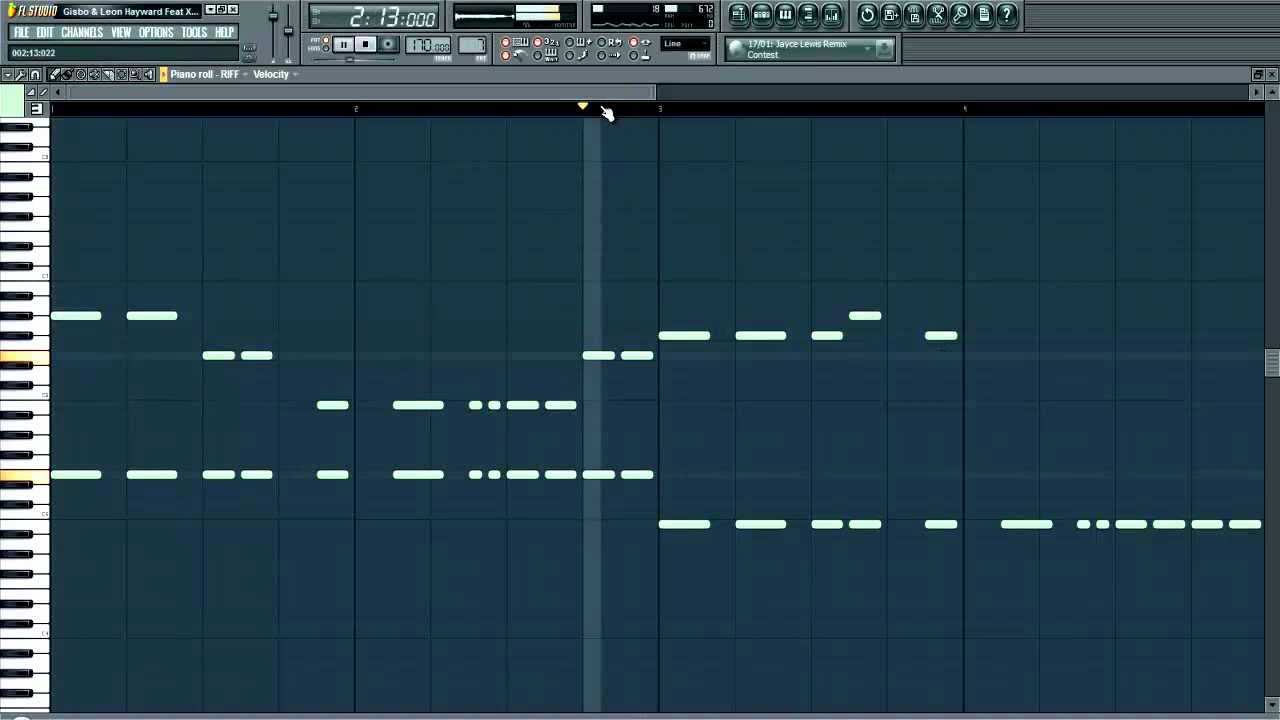The height and width of the screenshot is (720, 1280).
Task: Toggle the 3-2-1 countdown before recording
Action: pos(545,42)
